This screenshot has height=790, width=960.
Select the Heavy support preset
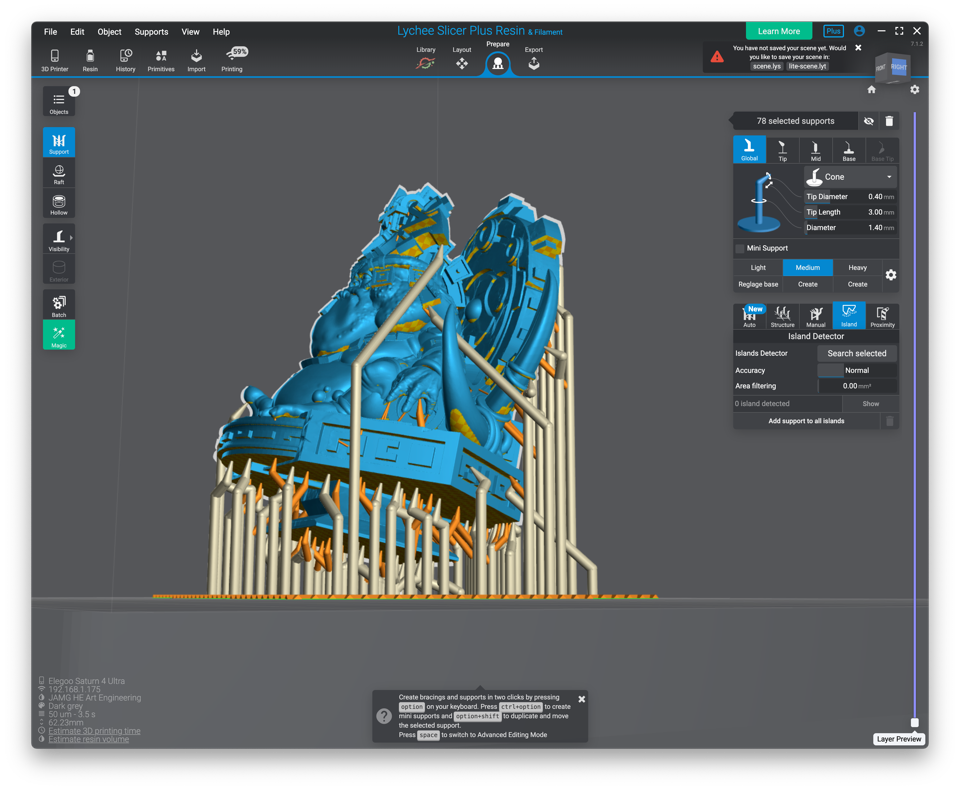pos(857,268)
